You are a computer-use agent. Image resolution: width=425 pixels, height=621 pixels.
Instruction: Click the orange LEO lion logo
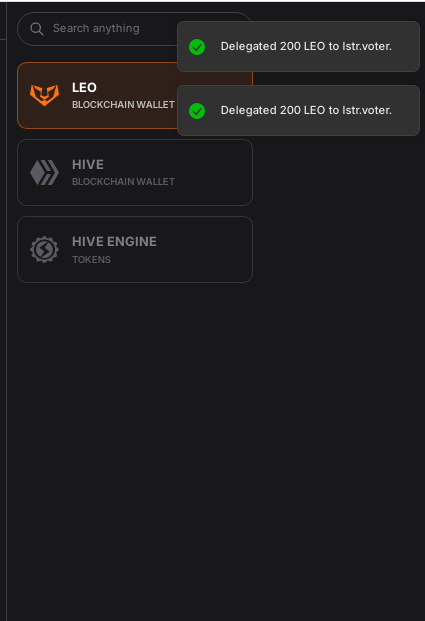pos(44,95)
